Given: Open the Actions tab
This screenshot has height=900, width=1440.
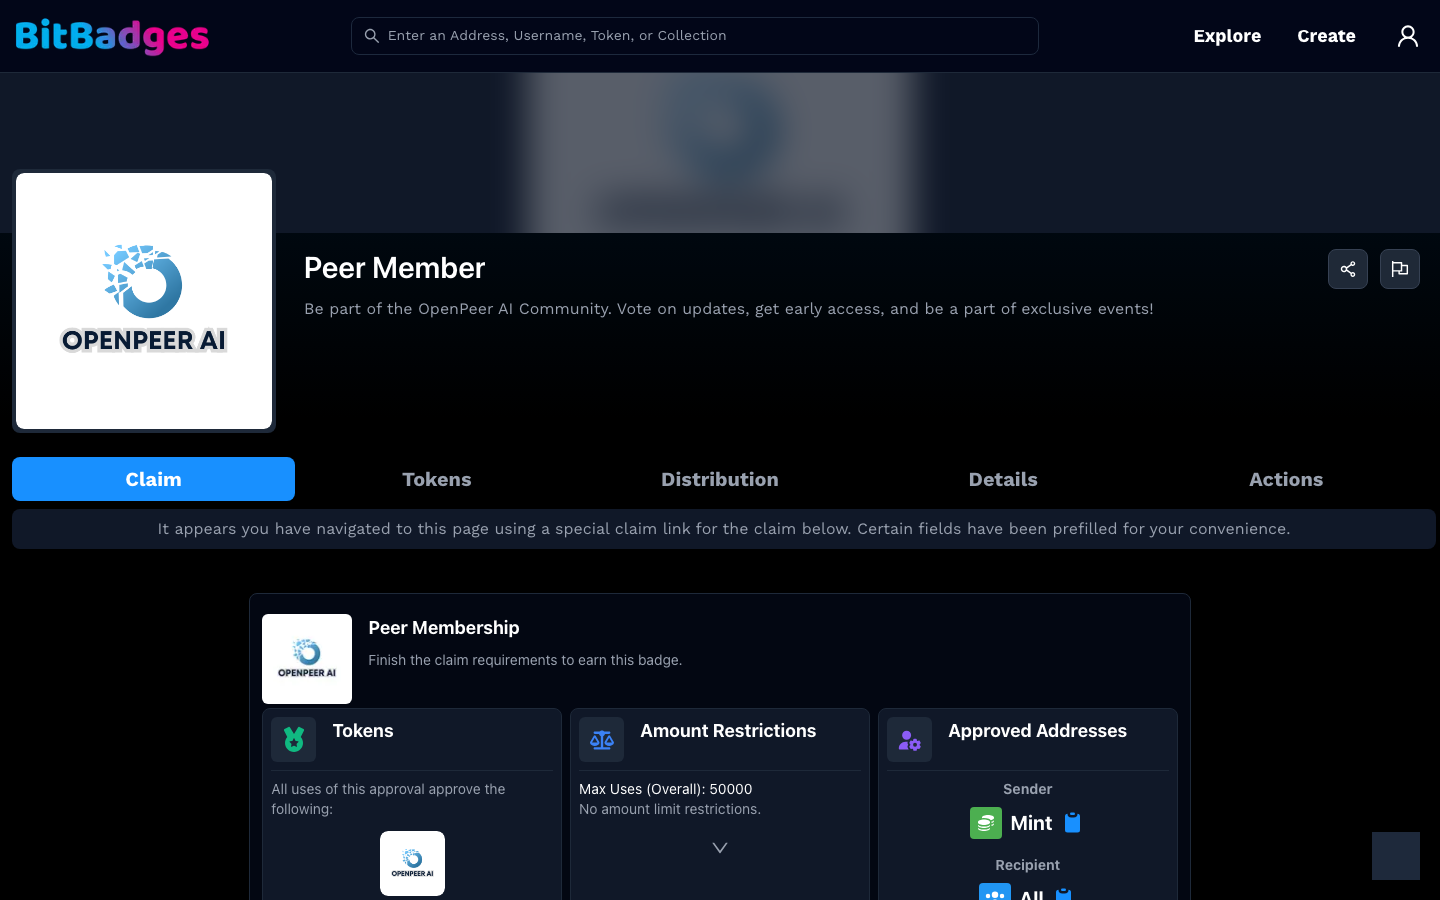Looking at the screenshot, I should click(x=1286, y=479).
